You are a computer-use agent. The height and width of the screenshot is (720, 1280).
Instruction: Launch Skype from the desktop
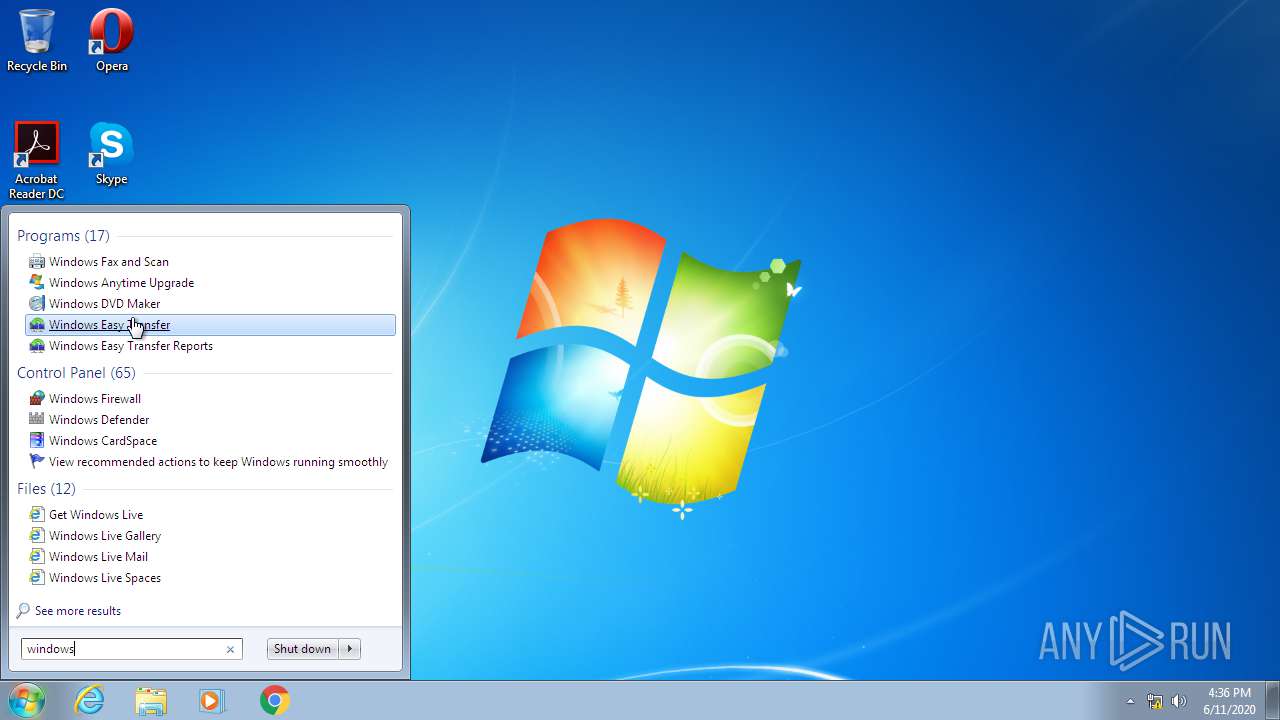click(111, 153)
